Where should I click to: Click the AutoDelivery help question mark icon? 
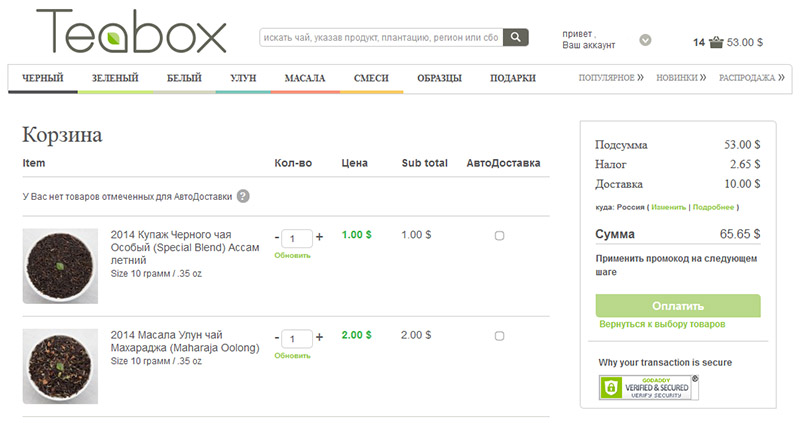pos(243,196)
